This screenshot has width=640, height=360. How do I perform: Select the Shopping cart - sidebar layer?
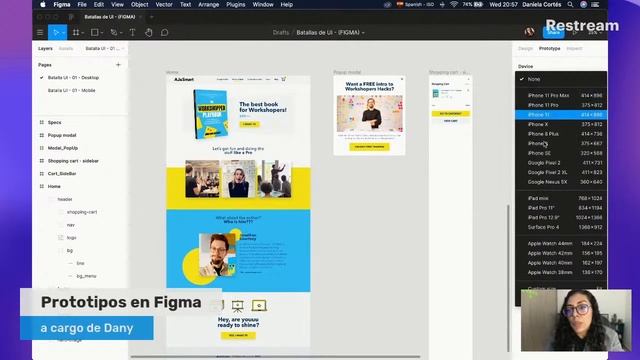tap(73, 161)
